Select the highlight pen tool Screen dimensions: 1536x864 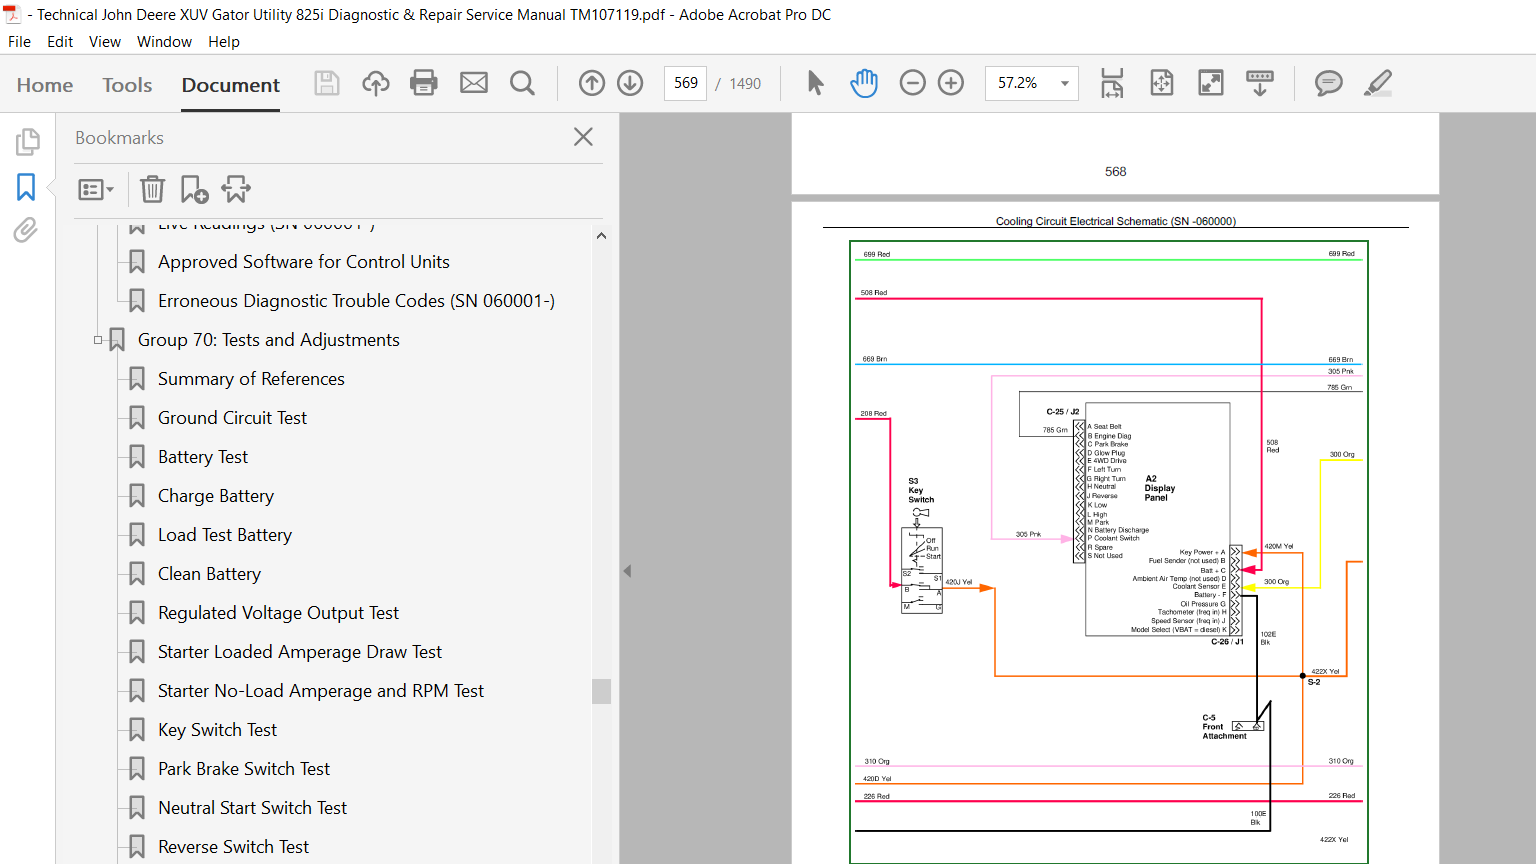coord(1378,83)
